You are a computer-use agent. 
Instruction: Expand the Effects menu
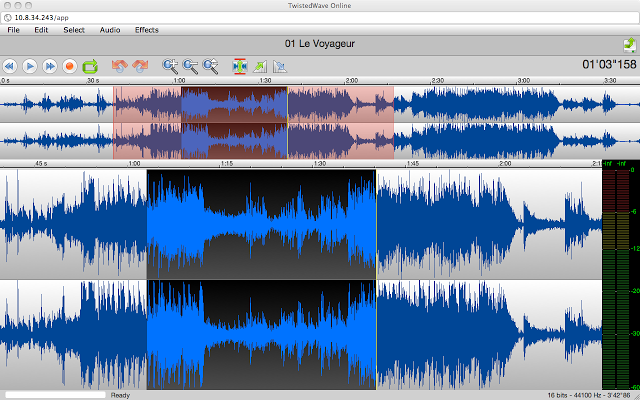click(x=147, y=30)
